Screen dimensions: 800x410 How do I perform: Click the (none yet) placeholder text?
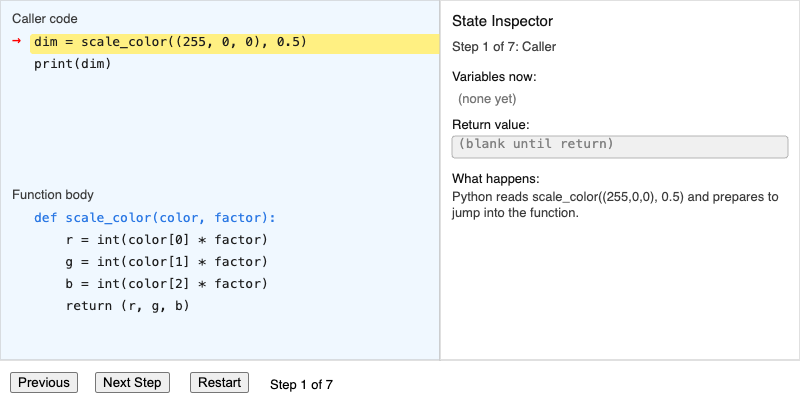tap(487, 99)
